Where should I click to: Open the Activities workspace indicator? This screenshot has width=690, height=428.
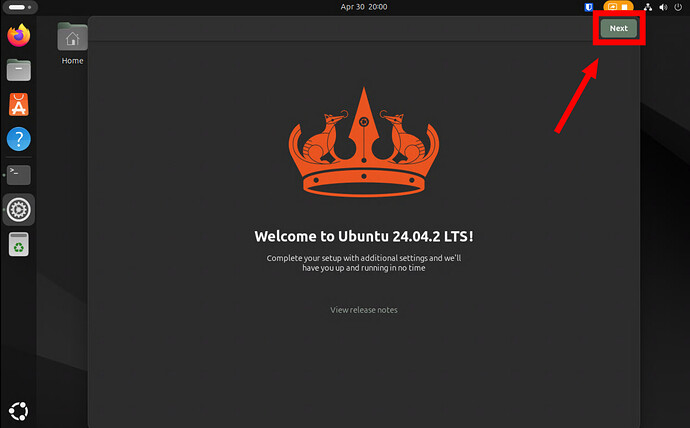(20, 7)
